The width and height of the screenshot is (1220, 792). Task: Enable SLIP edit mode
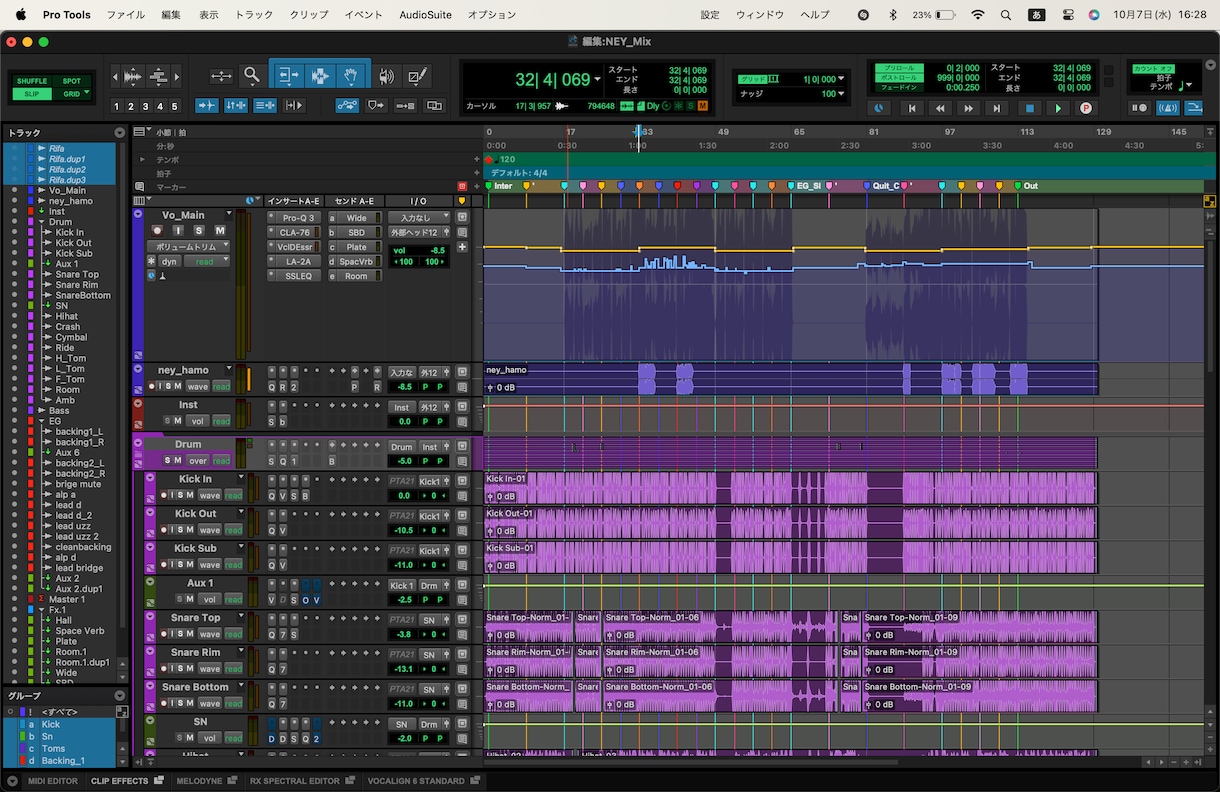tap(32, 94)
